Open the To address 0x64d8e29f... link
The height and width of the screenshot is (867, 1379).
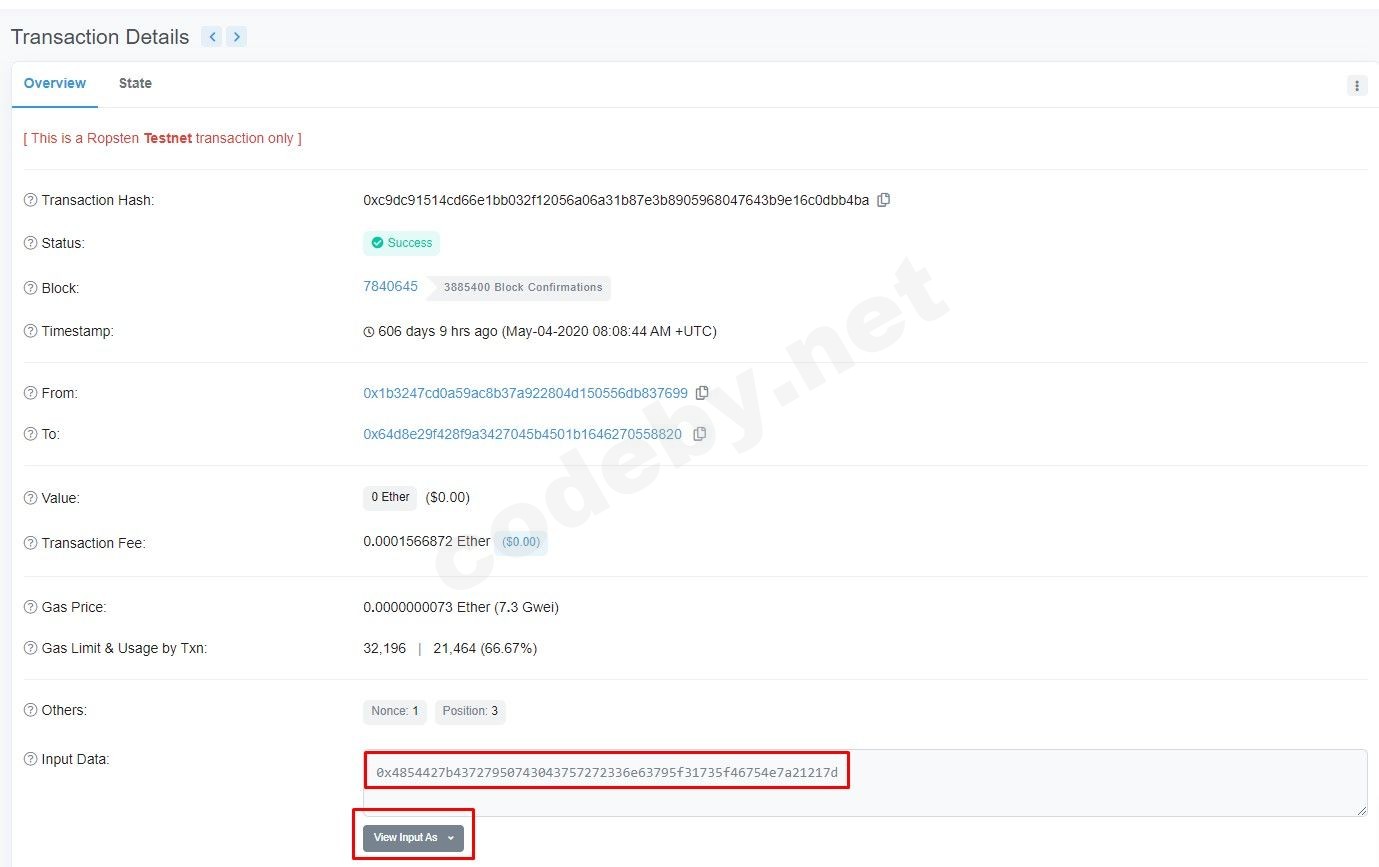click(522, 434)
